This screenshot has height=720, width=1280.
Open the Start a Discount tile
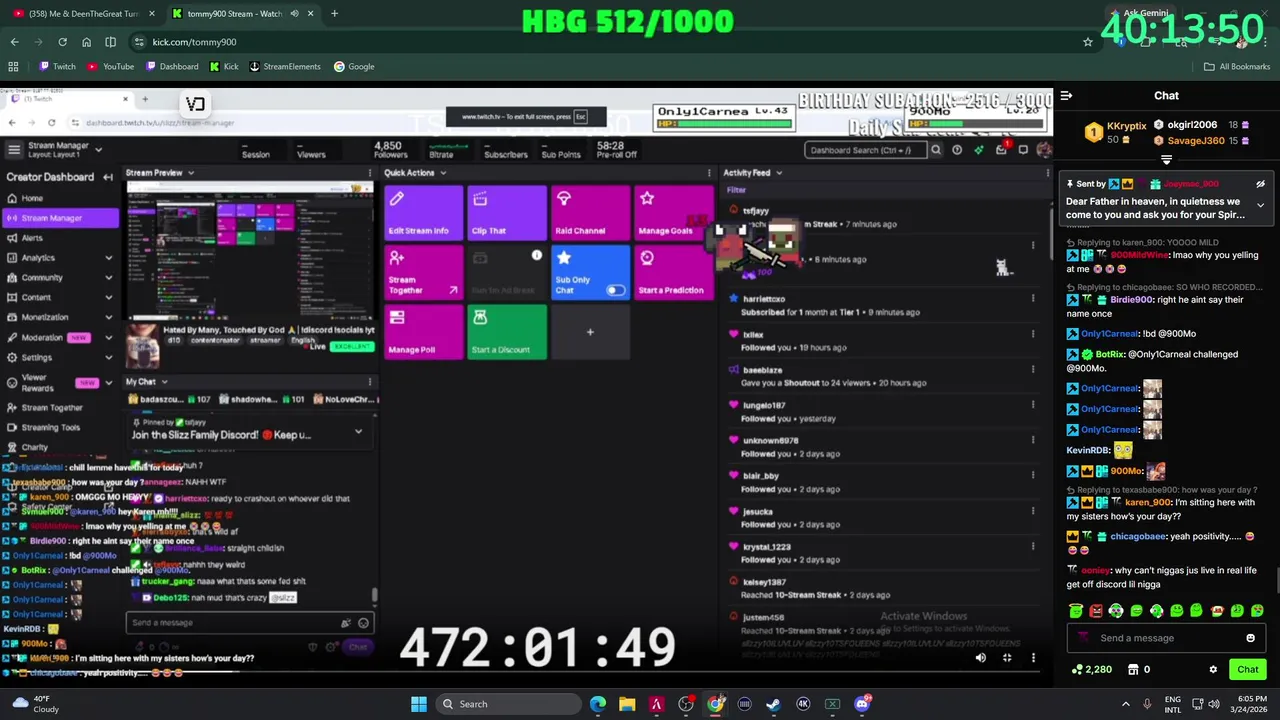click(x=507, y=332)
